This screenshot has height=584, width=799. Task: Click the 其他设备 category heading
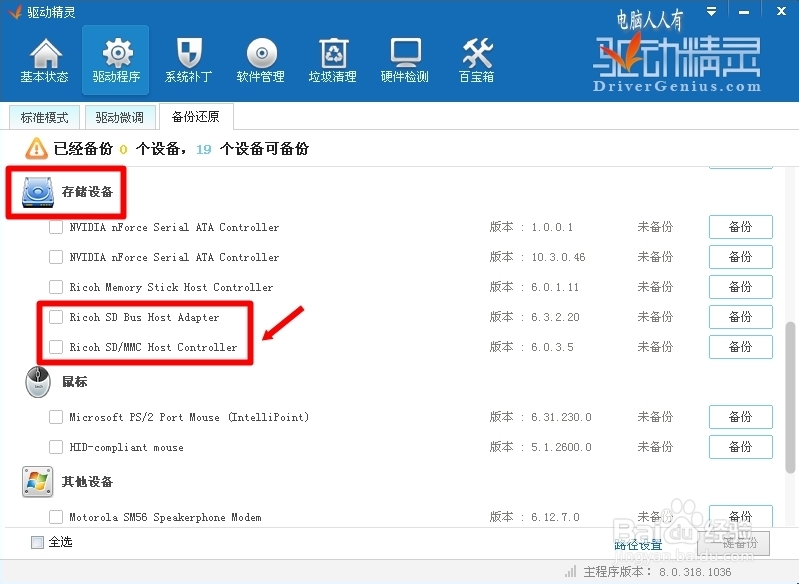click(87, 482)
